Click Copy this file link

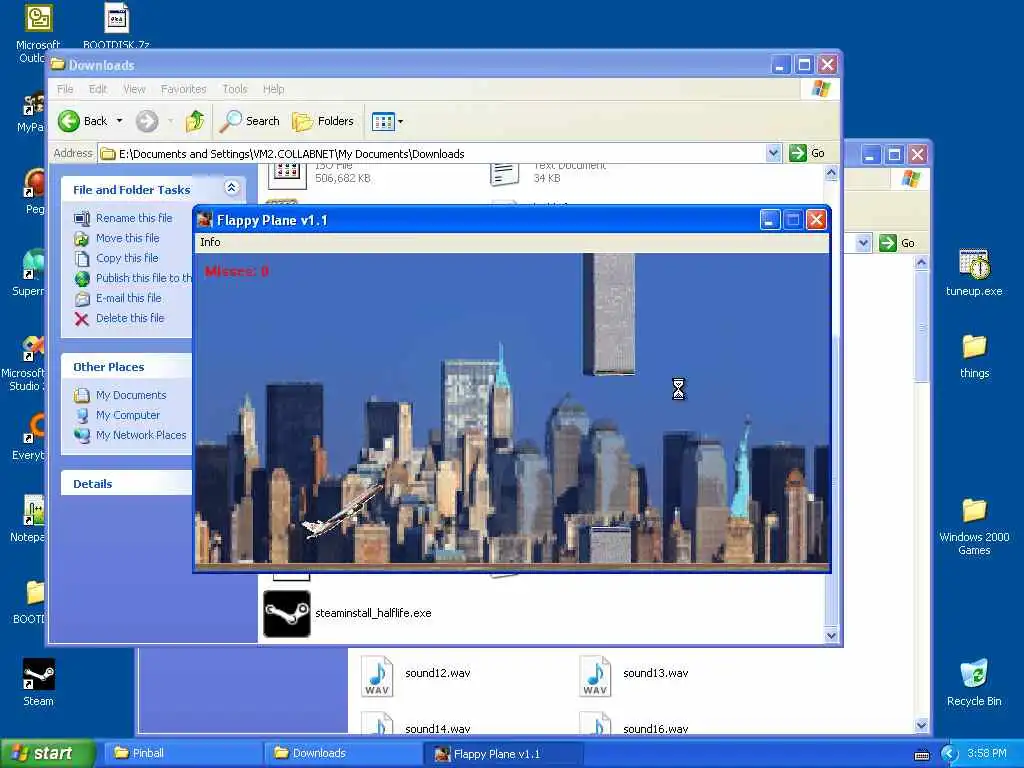tap(127, 258)
